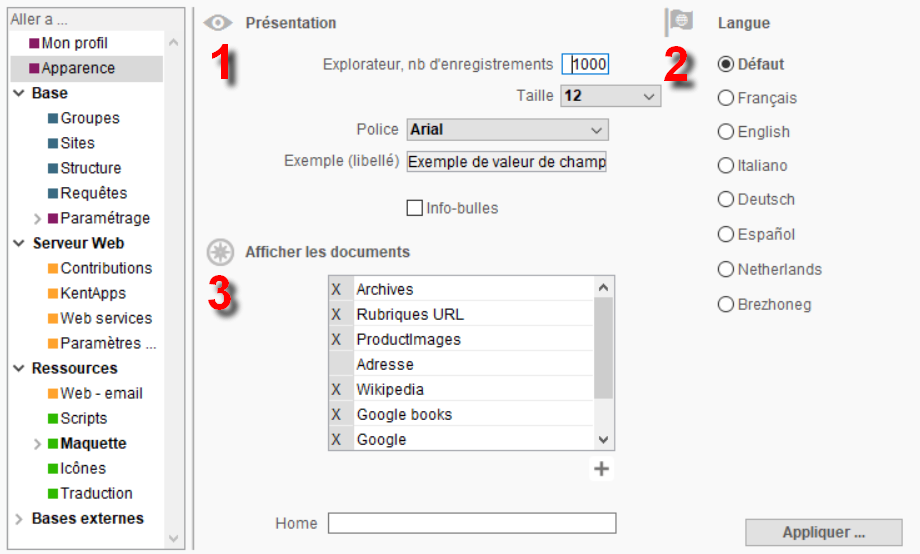Image resolution: width=920 pixels, height=554 pixels.
Task: Click the Appliquer button
Action: [824, 532]
